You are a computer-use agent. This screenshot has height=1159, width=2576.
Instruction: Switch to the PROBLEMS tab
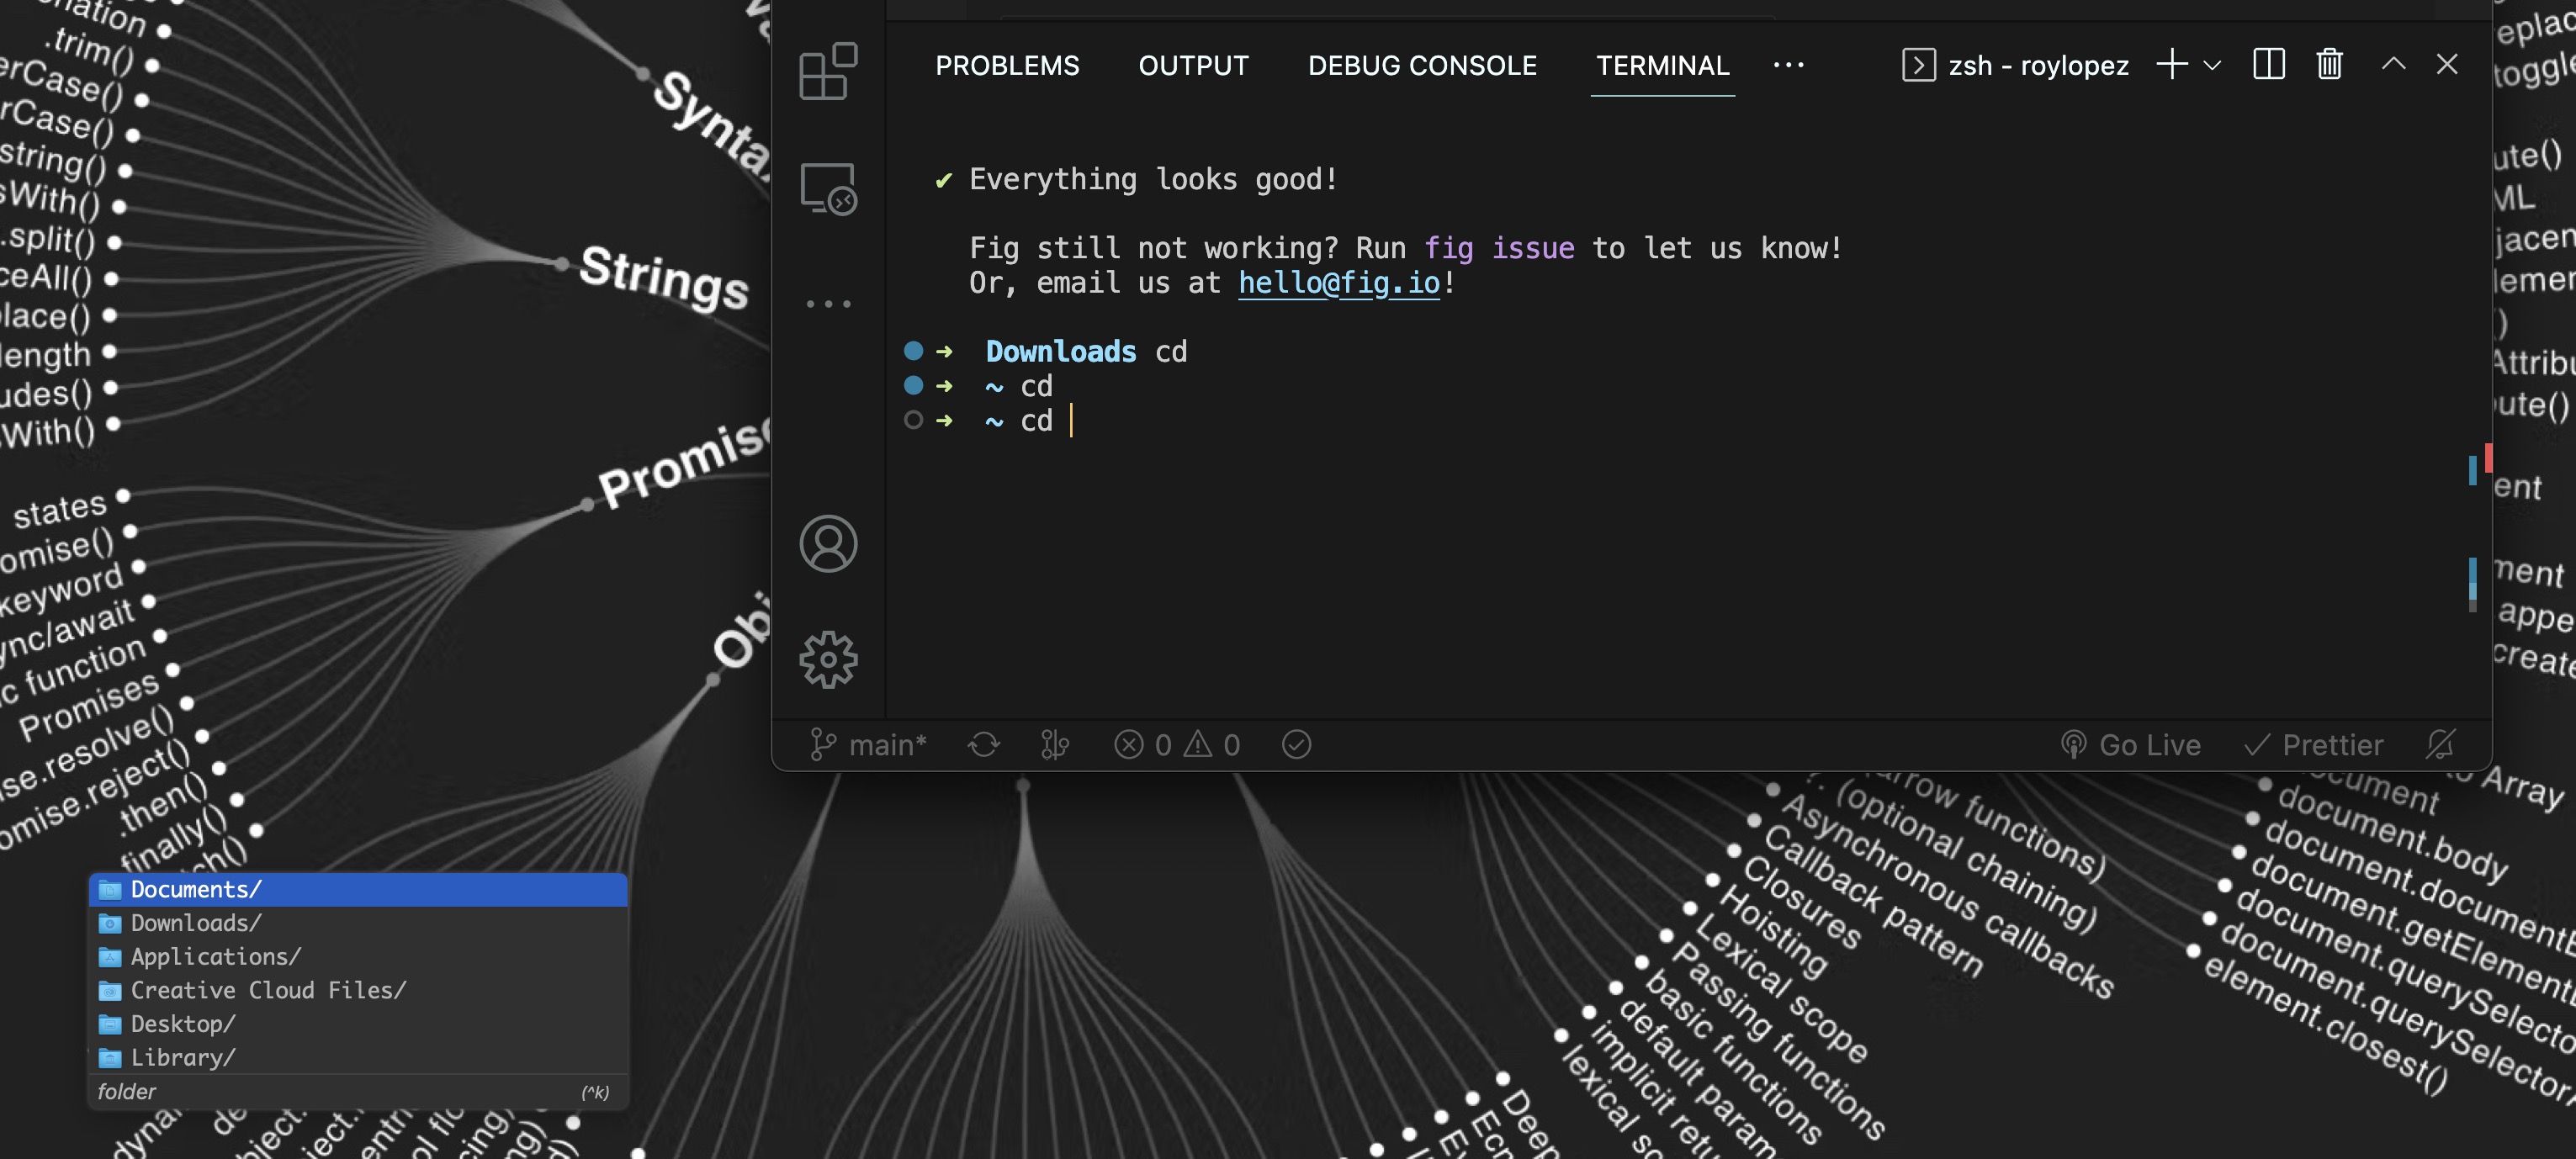1007,66
